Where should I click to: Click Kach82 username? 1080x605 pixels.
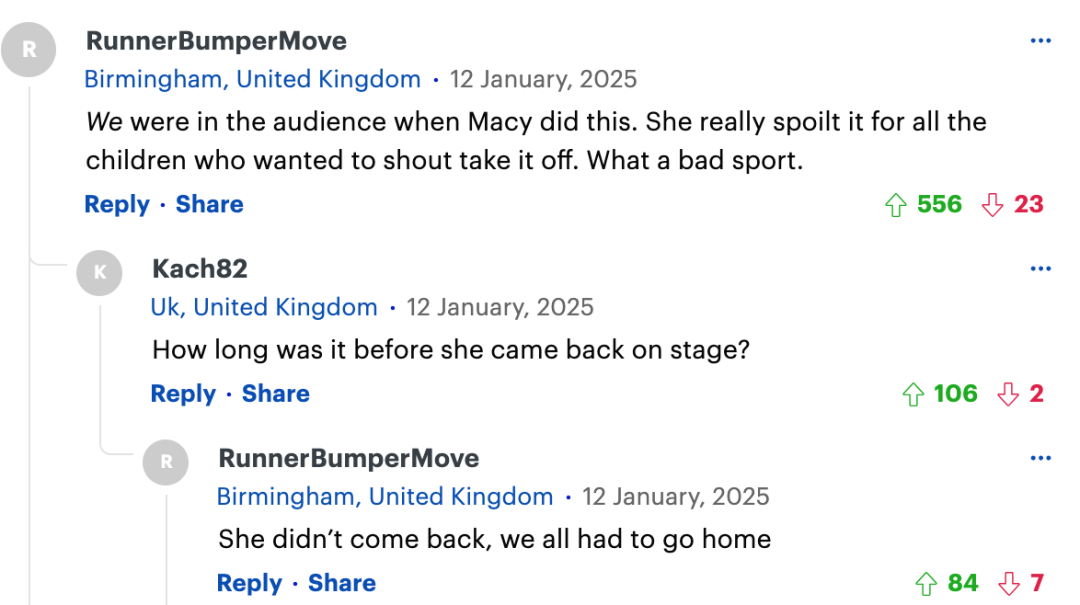200,269
